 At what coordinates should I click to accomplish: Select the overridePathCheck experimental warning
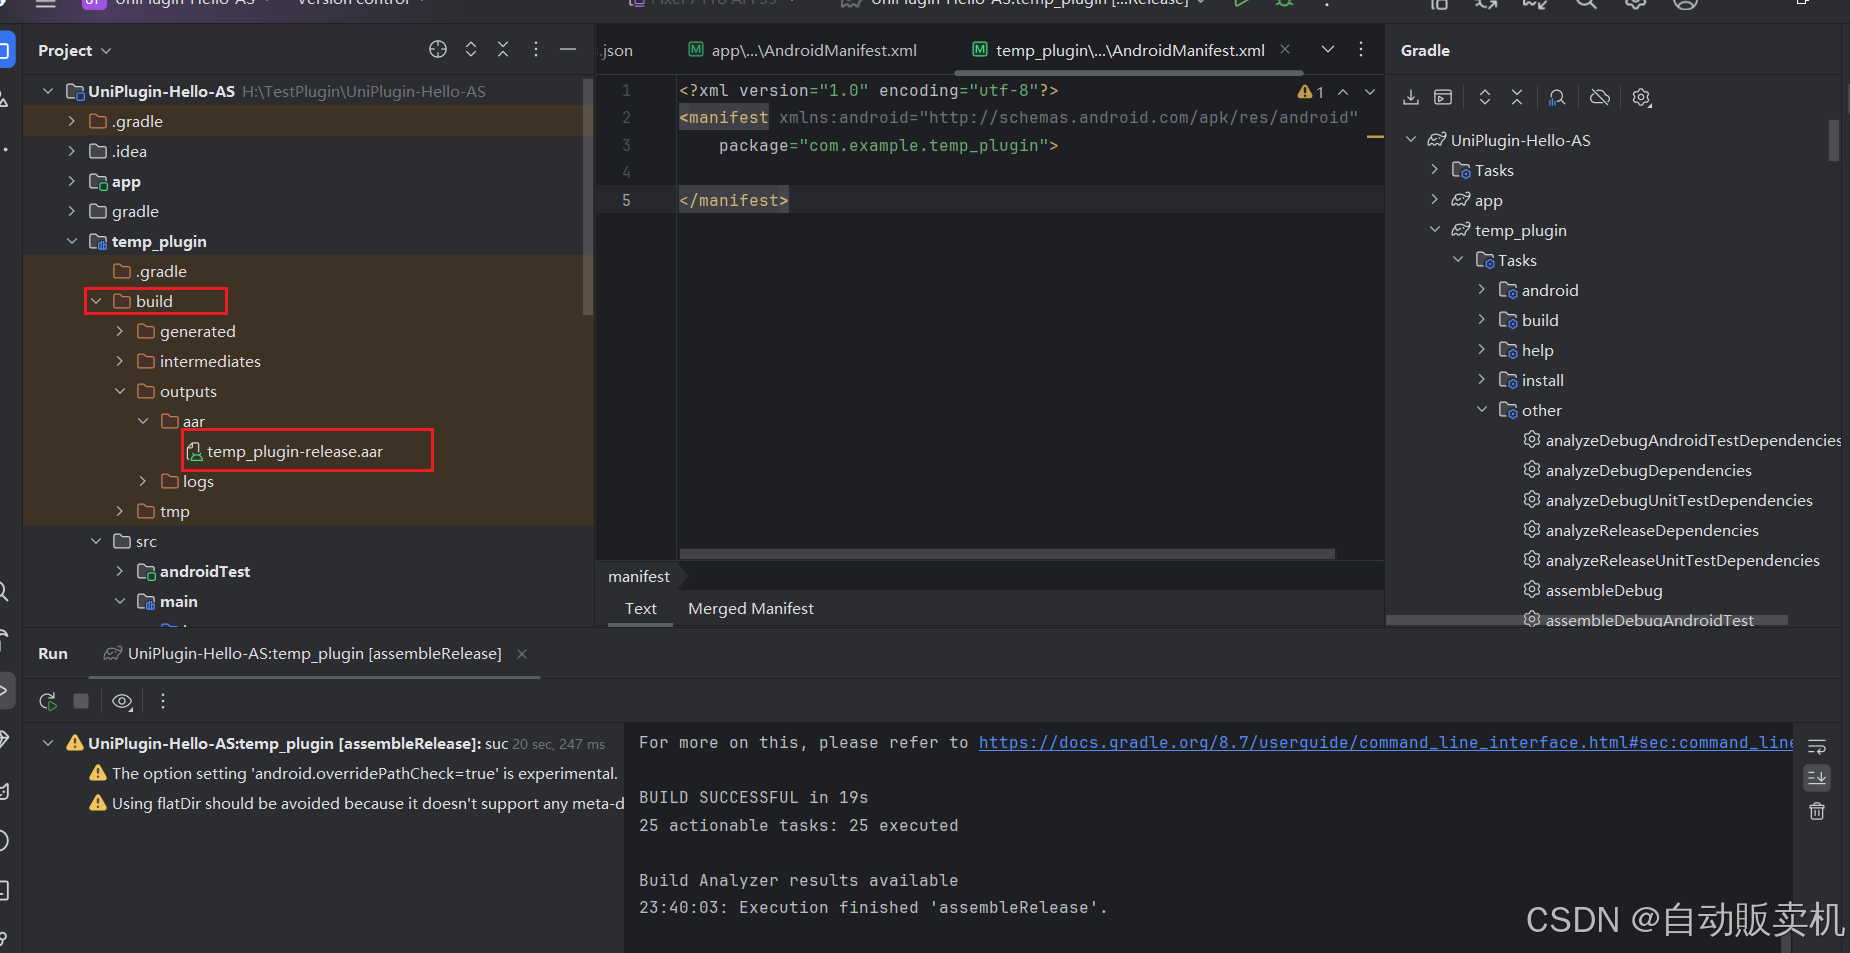coord(354,773)
